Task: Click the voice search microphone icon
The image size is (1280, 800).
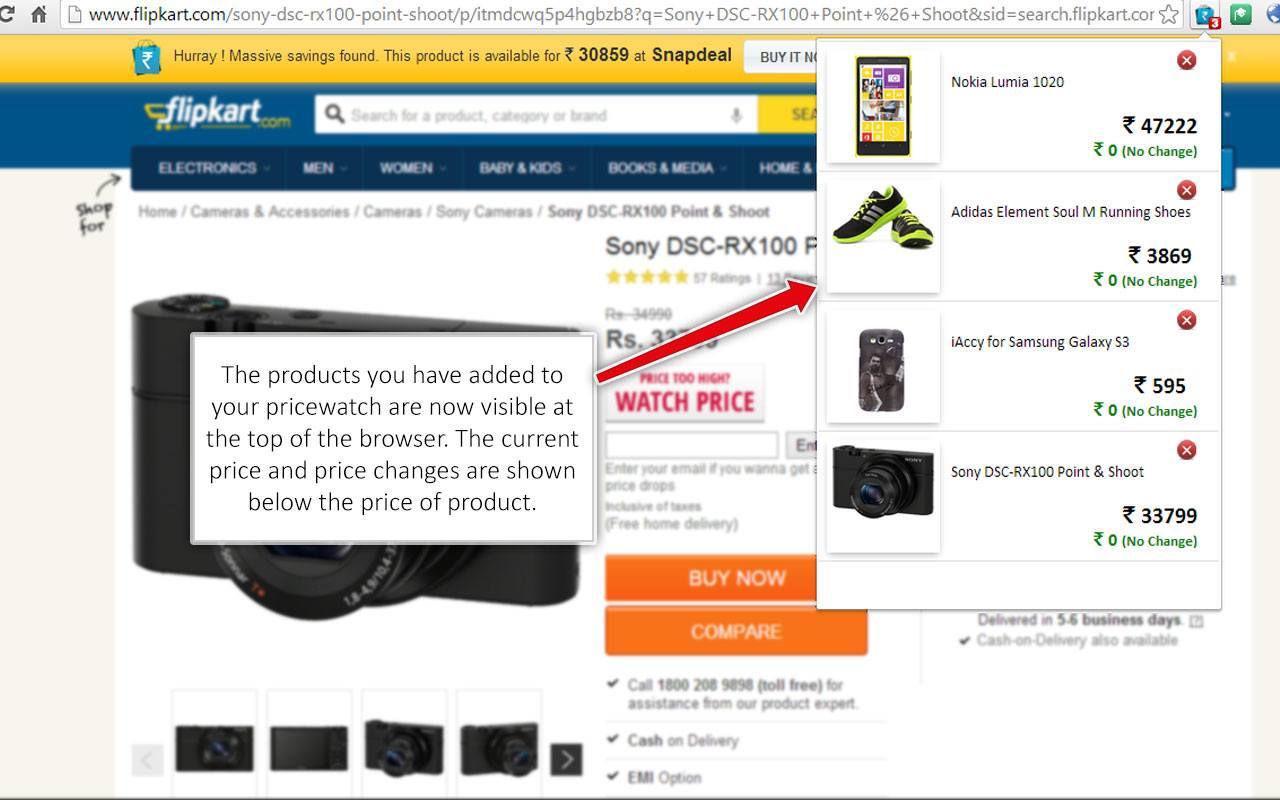Action: click(736, 115)
